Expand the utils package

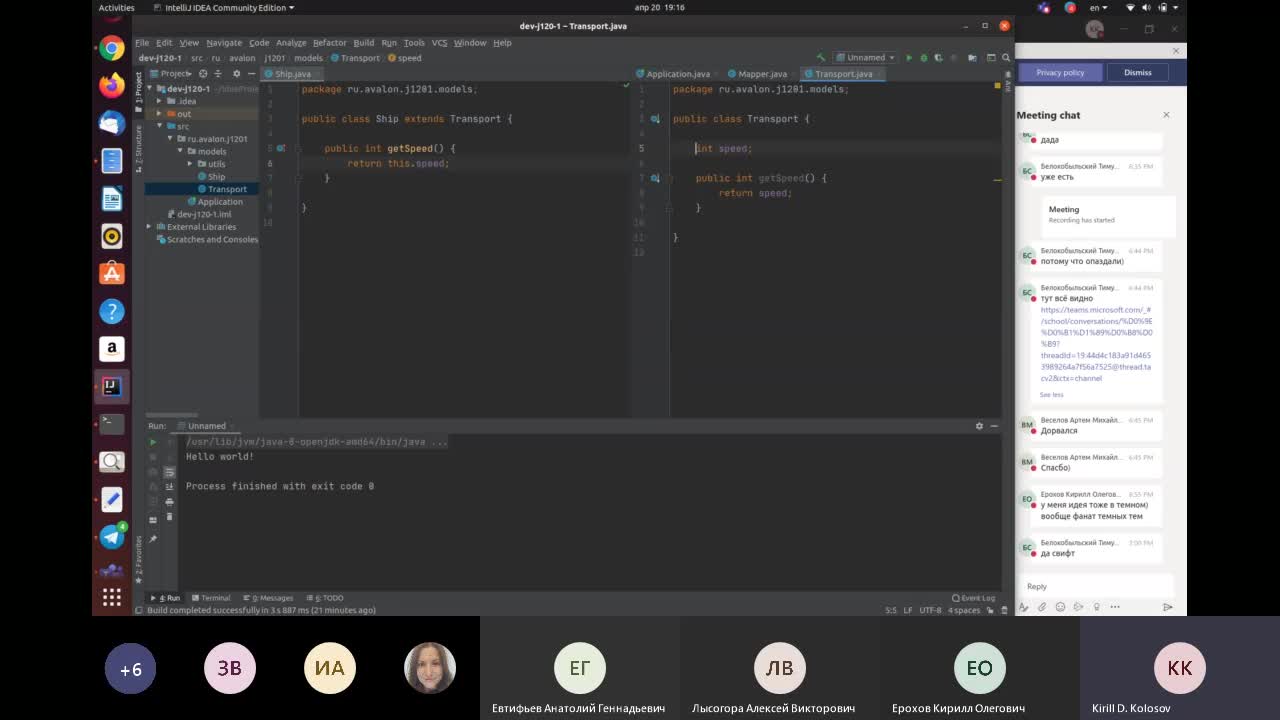point(190,164)
